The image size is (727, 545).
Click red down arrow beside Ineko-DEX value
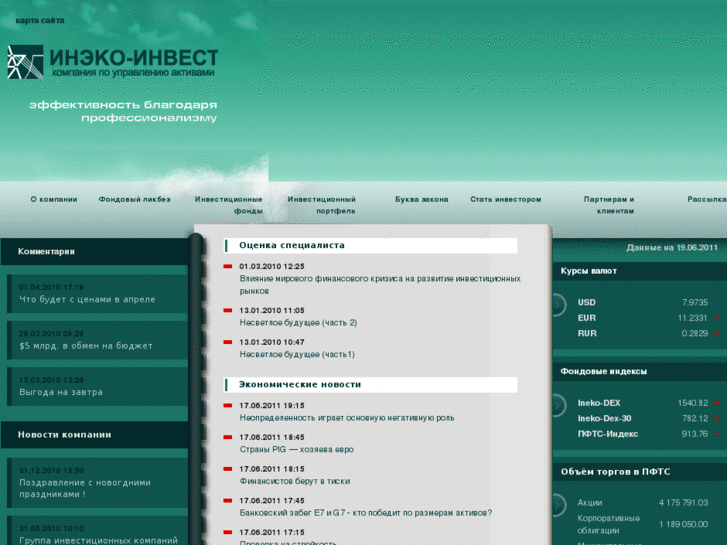pos(716,404)
